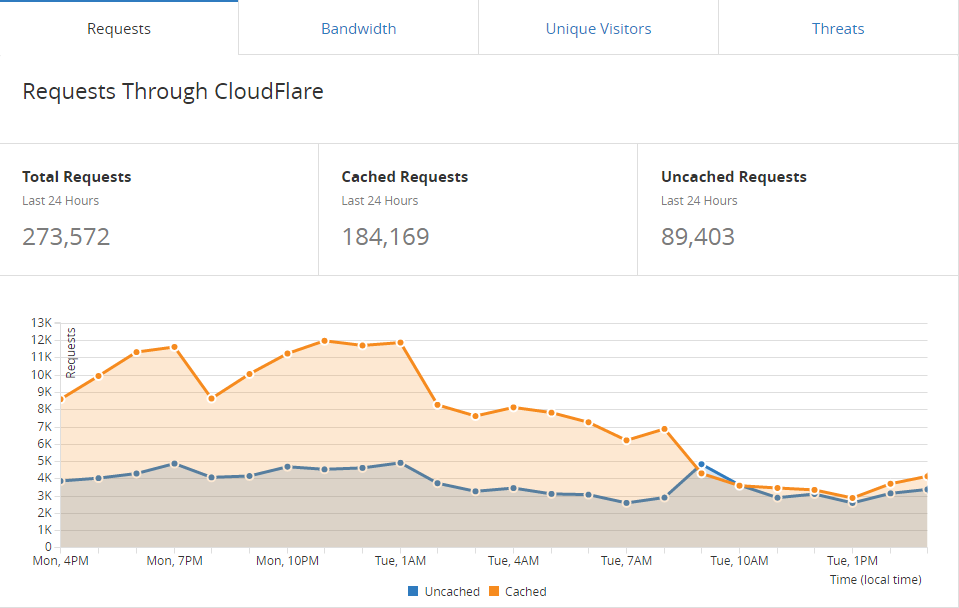Select the cached data point at Tue, 4AM

514,407
